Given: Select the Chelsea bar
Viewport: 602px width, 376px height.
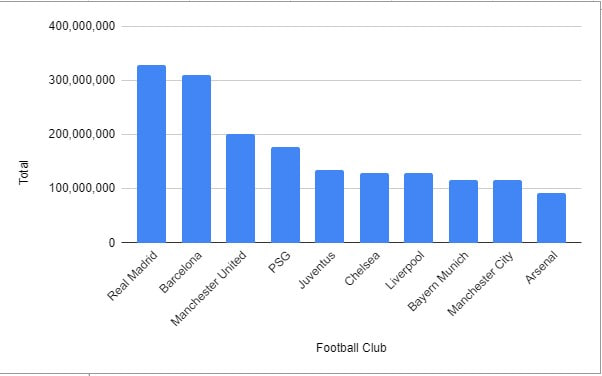Looking at the screenshot, I should tap(374, 208).
